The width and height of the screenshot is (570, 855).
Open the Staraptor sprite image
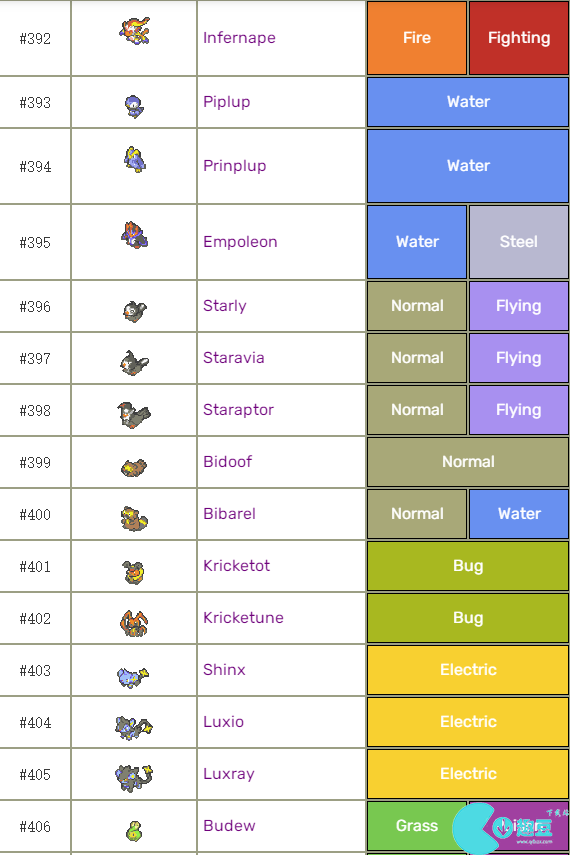point(134,414)
